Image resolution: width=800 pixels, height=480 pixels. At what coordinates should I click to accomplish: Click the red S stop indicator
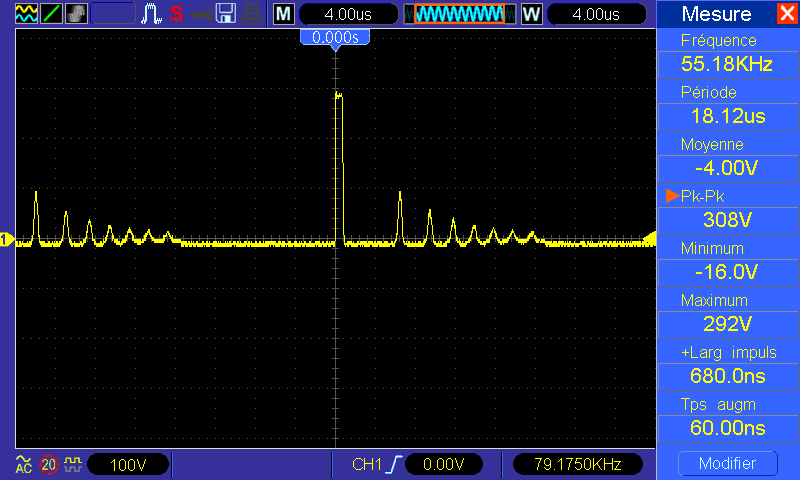click(x=176, y=14)
